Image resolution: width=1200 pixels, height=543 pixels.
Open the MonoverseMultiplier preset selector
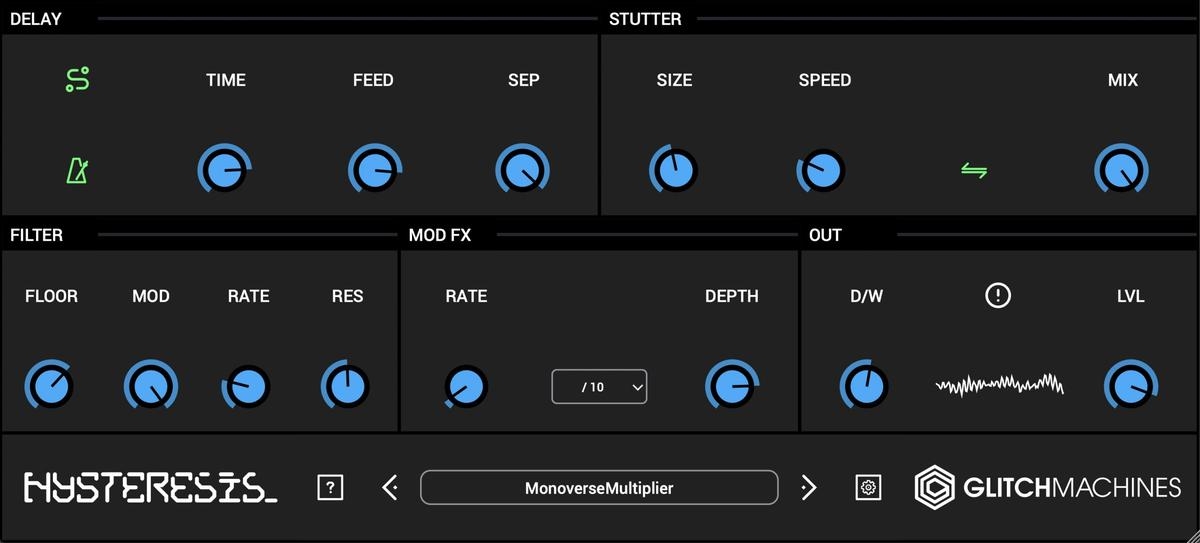tap(599, 487)
